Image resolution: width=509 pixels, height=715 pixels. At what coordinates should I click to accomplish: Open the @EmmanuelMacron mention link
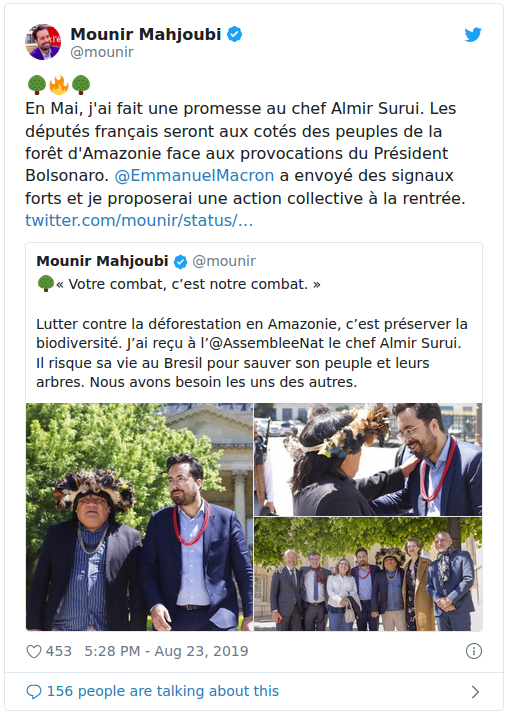pyautogui.click(x=194, y=176)
